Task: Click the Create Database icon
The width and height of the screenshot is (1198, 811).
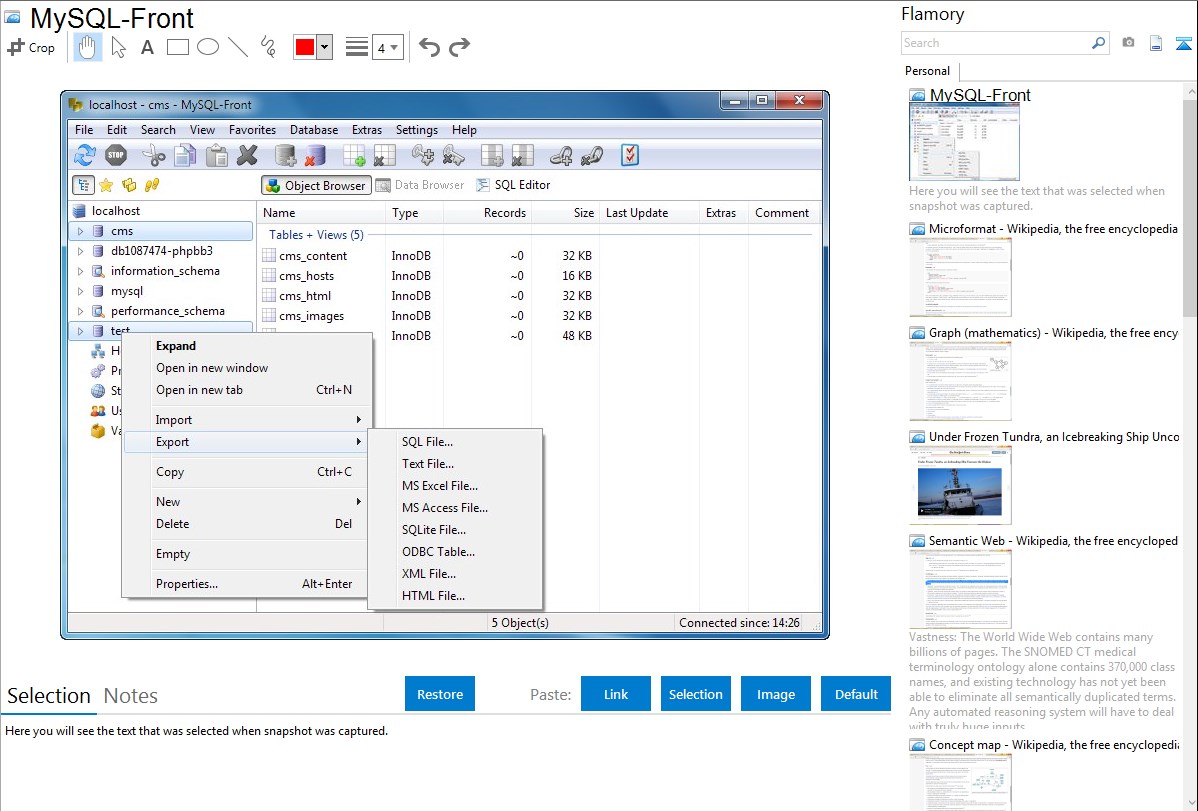Action: point(286,156)
